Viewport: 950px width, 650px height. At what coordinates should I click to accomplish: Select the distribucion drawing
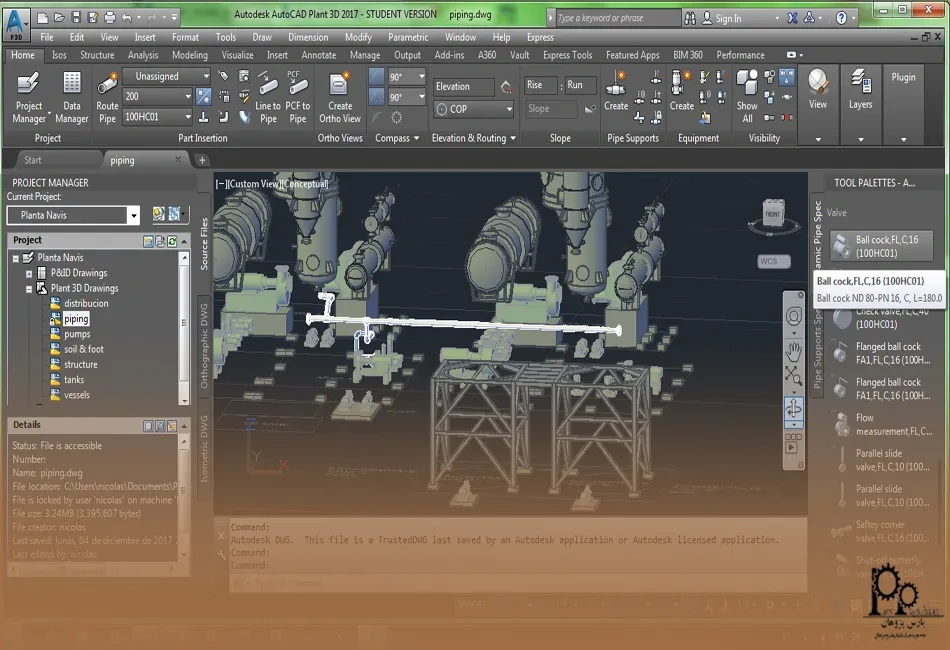point(86,303)
